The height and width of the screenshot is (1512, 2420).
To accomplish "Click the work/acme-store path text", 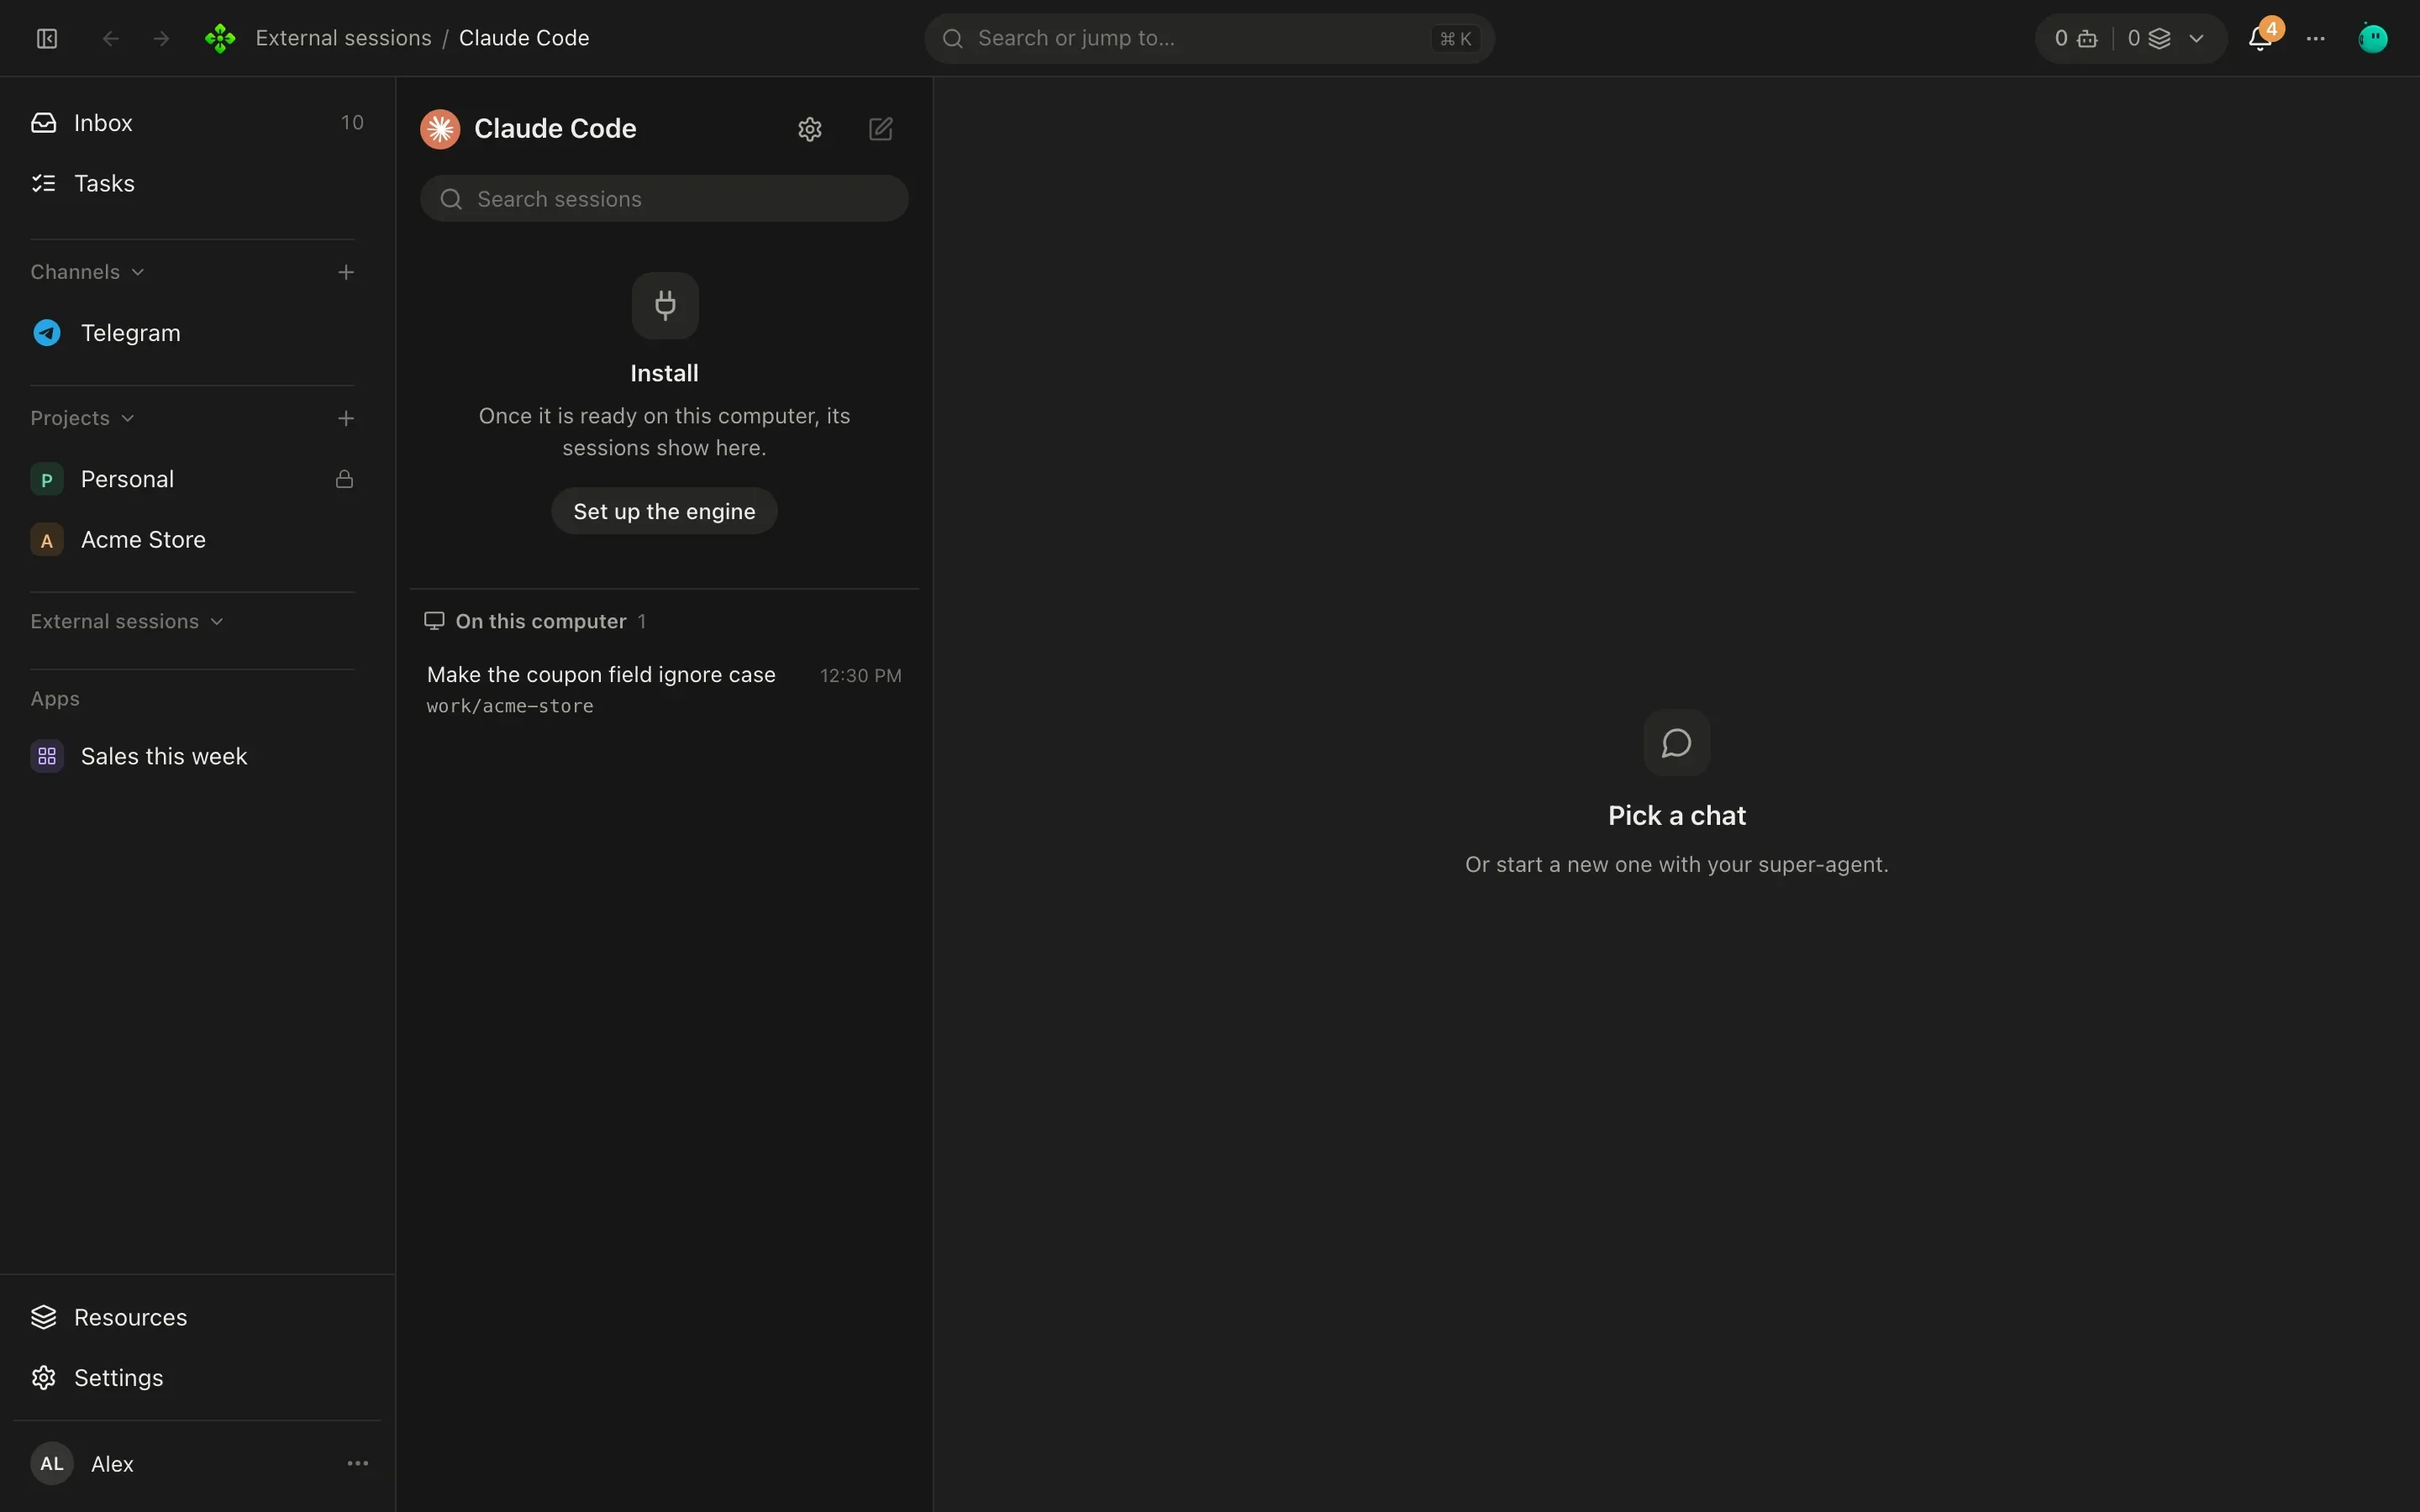I will (x=510, y=706).
